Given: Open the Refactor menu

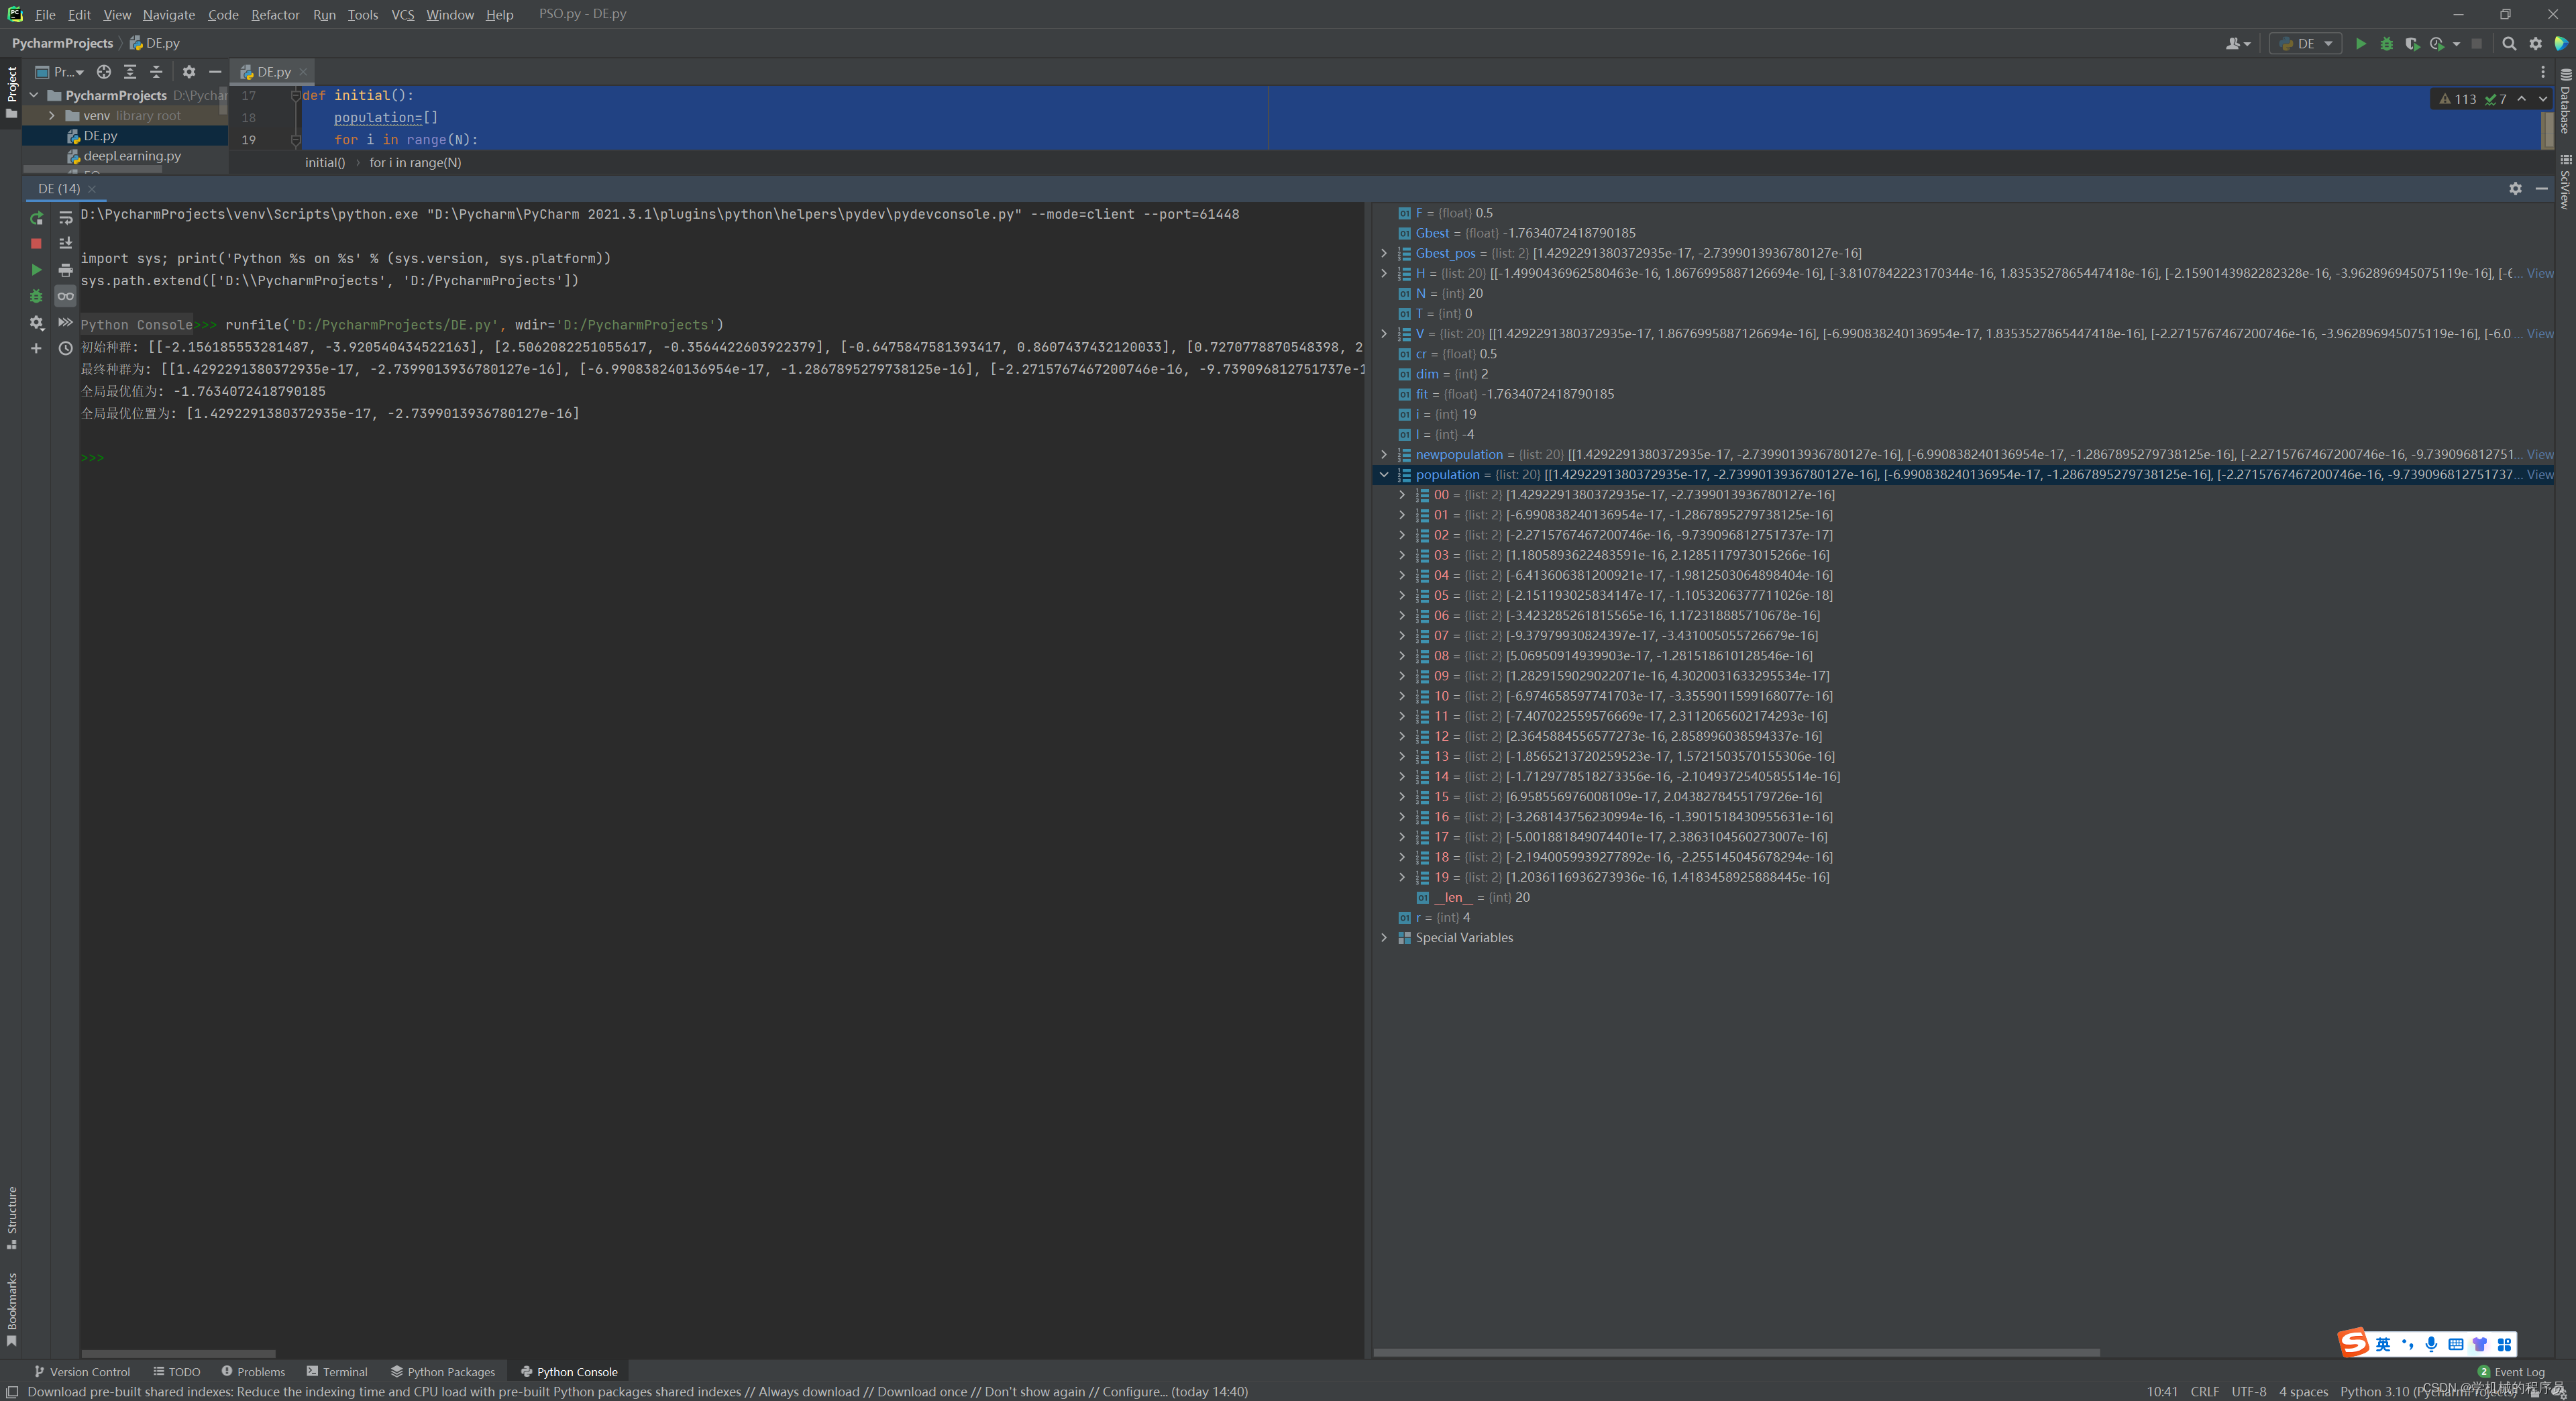Looking at the screenshot, I should 275,15.
